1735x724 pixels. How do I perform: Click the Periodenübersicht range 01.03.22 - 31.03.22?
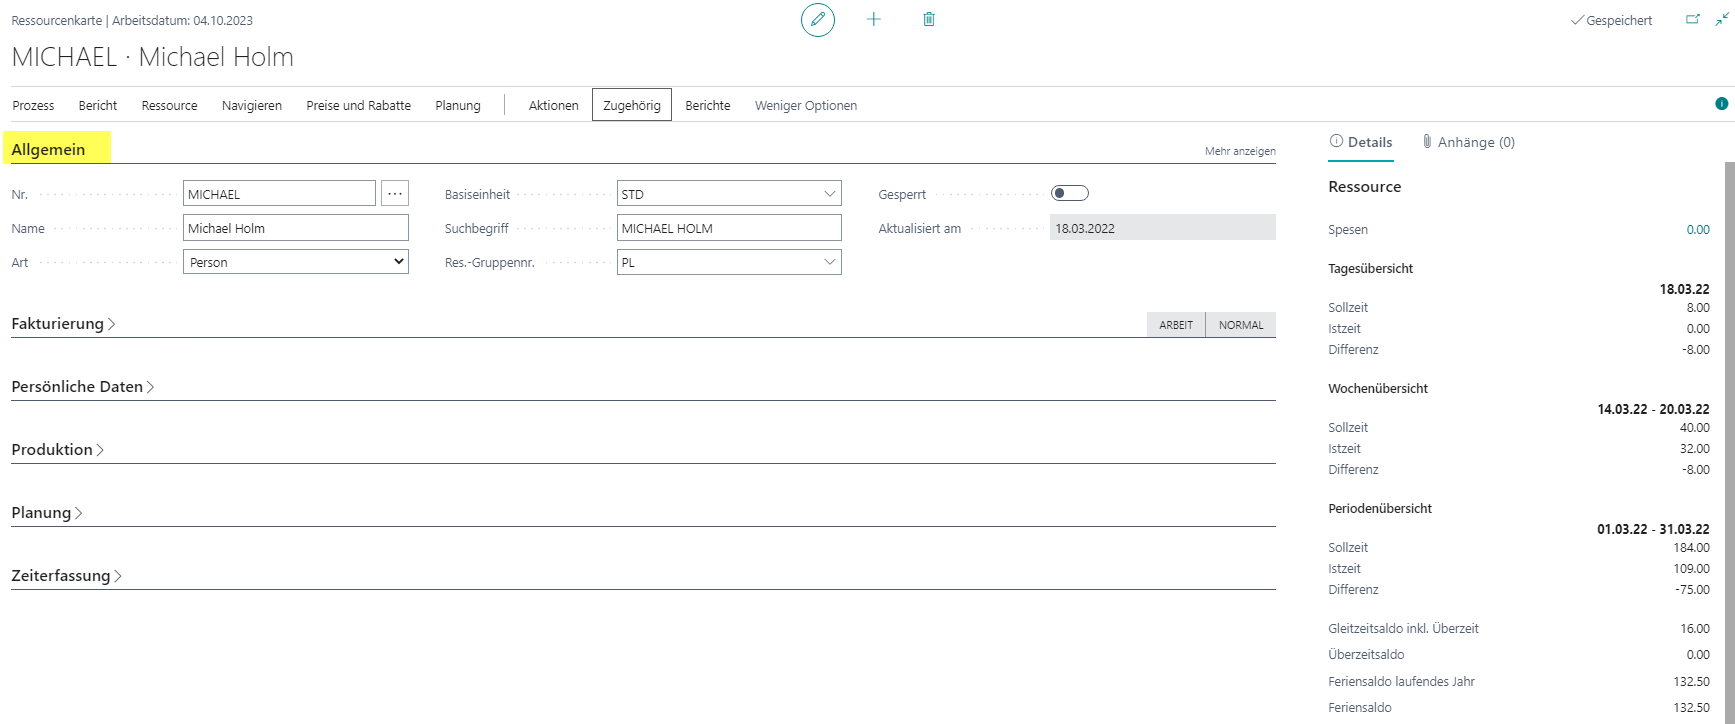click(1653, 529)
